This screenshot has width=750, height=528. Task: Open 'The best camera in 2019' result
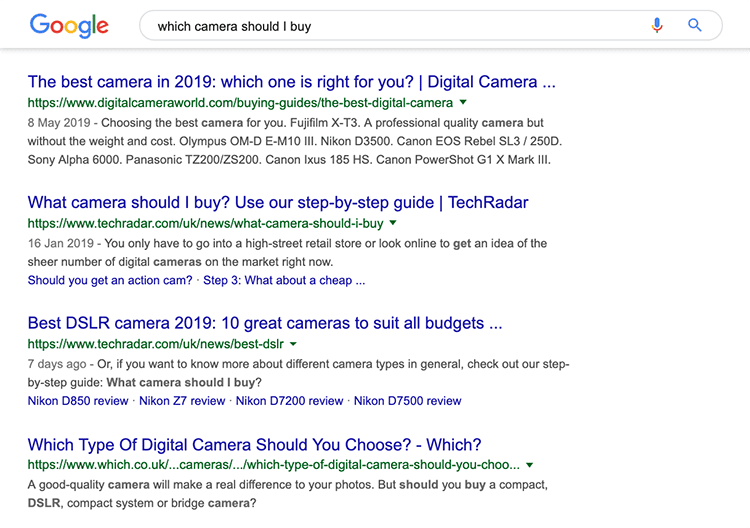pyautogui.click(x=291, y=82)
